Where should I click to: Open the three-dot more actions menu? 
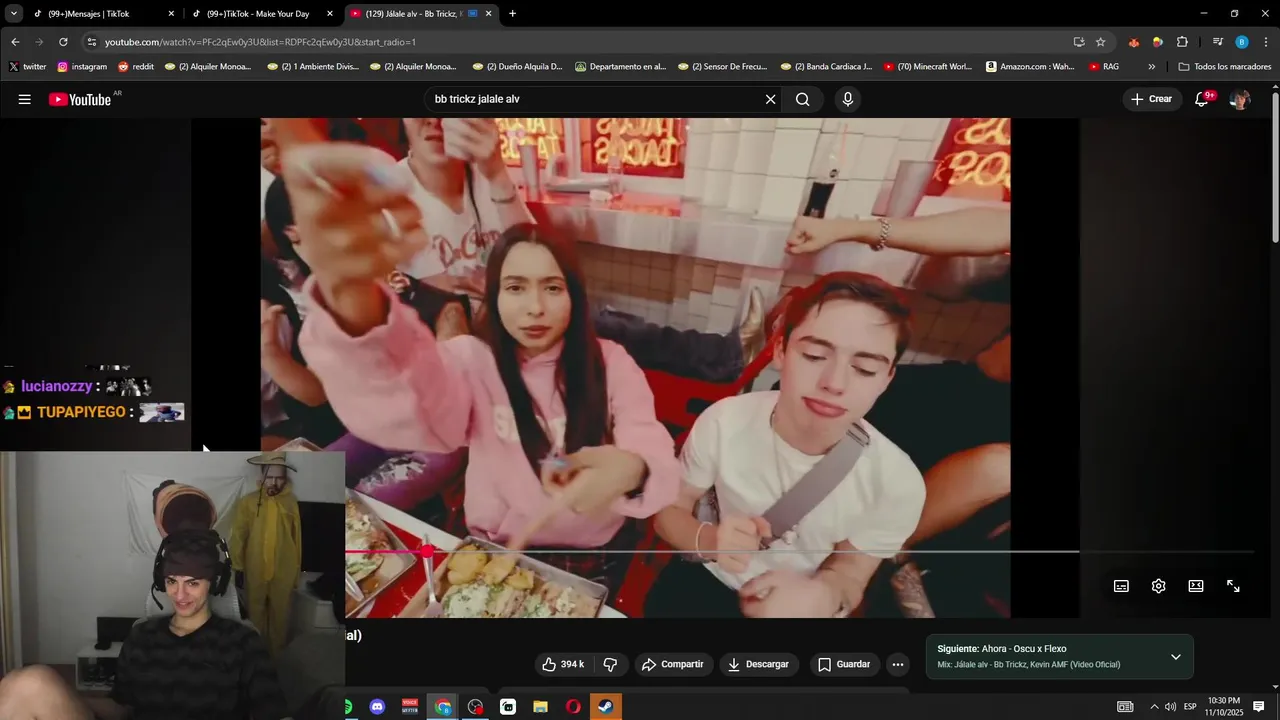coord(898,664)
